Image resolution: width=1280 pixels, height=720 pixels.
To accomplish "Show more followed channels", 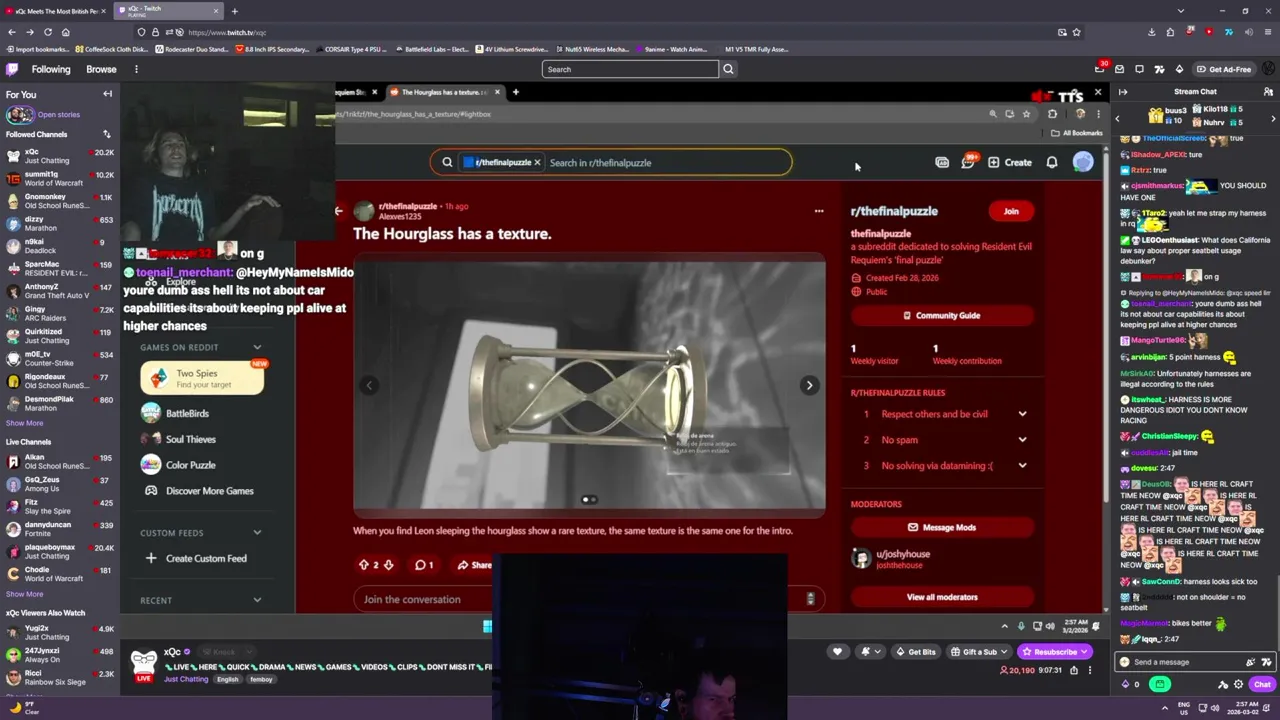I will [24, 423].
